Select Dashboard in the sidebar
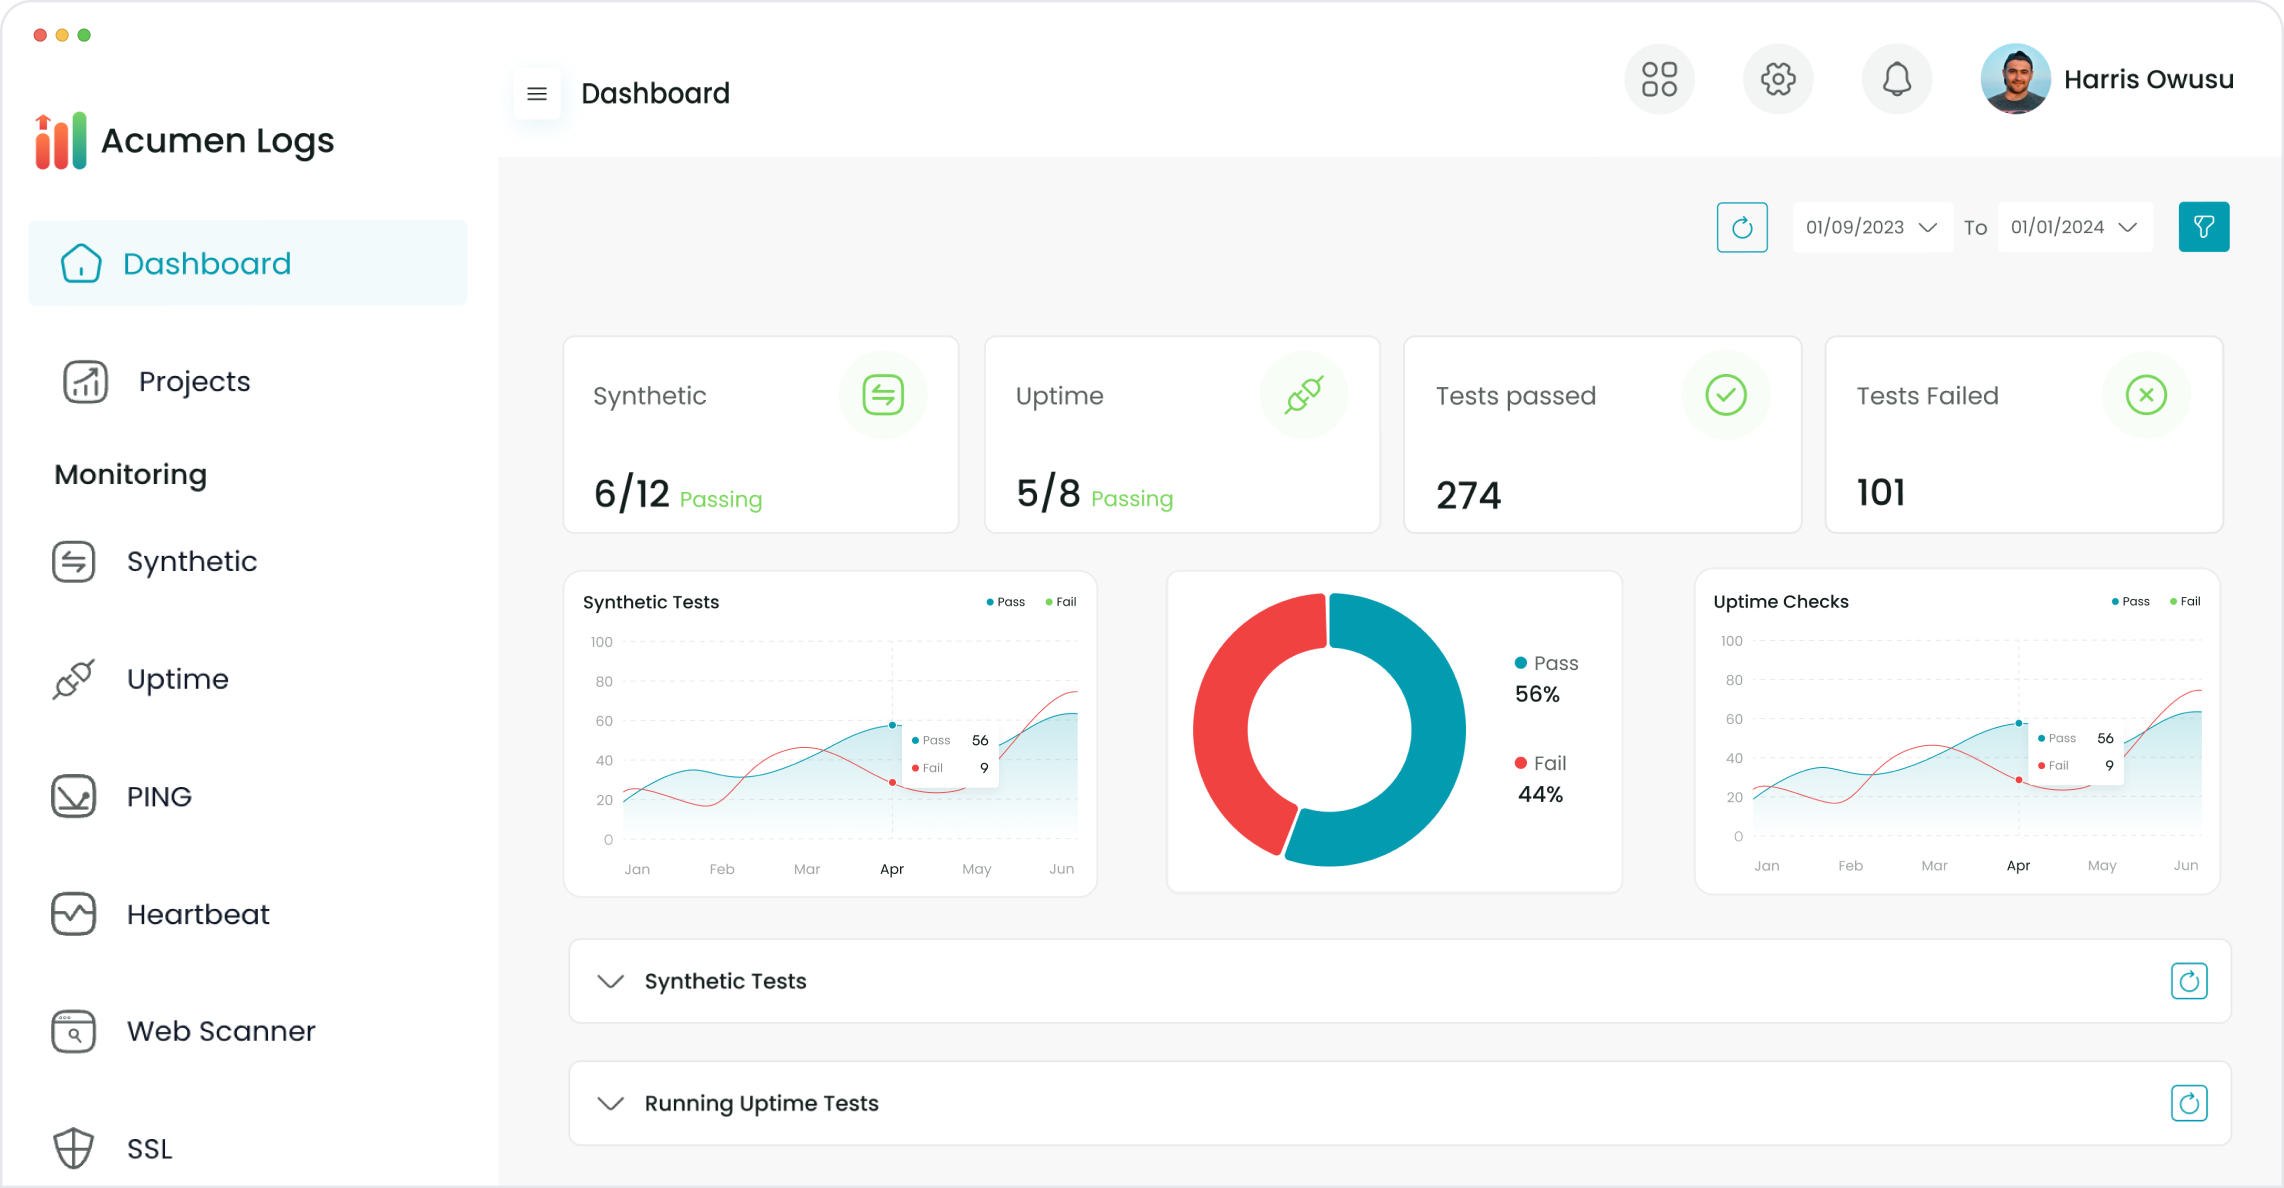 tap(248, 263)
